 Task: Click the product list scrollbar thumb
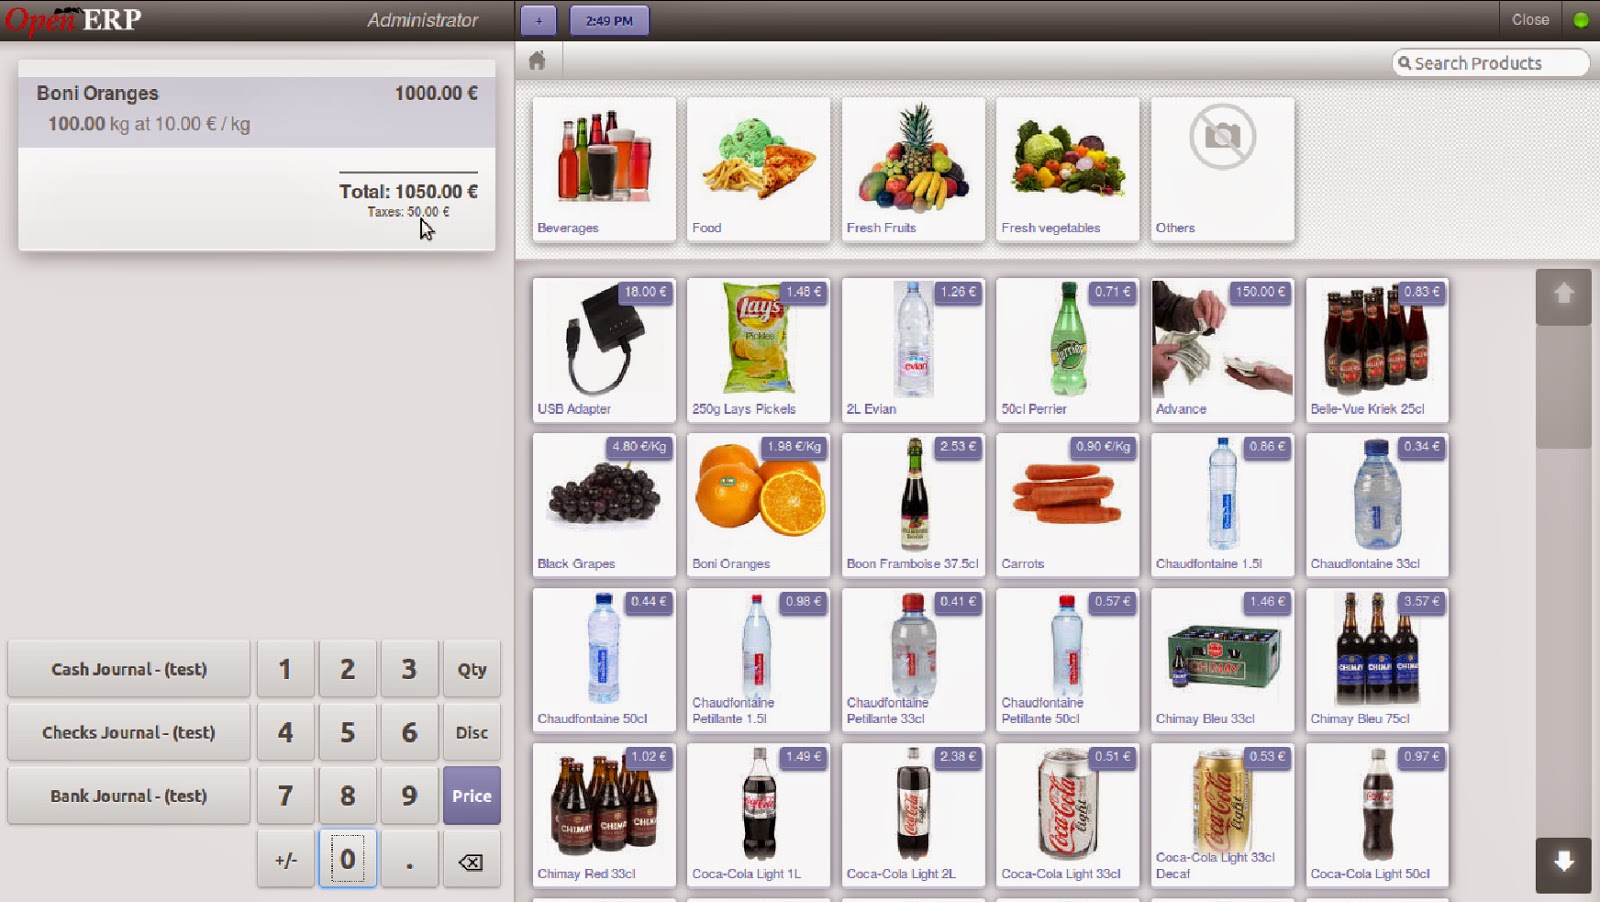(x=1564, y=386)
